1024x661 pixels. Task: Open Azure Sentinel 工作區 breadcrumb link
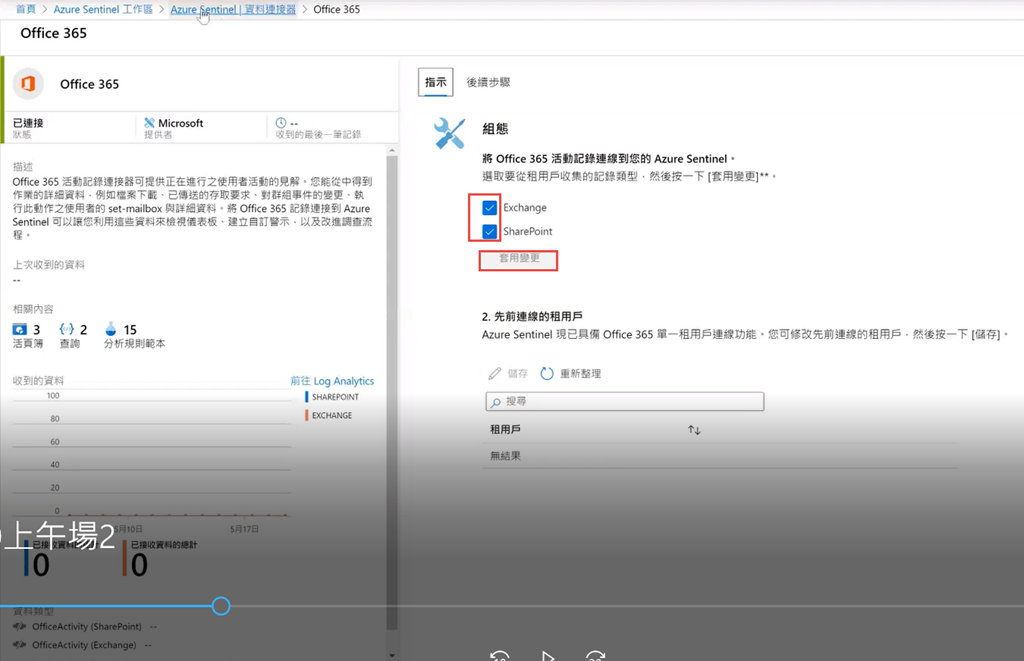pos(103,9)
